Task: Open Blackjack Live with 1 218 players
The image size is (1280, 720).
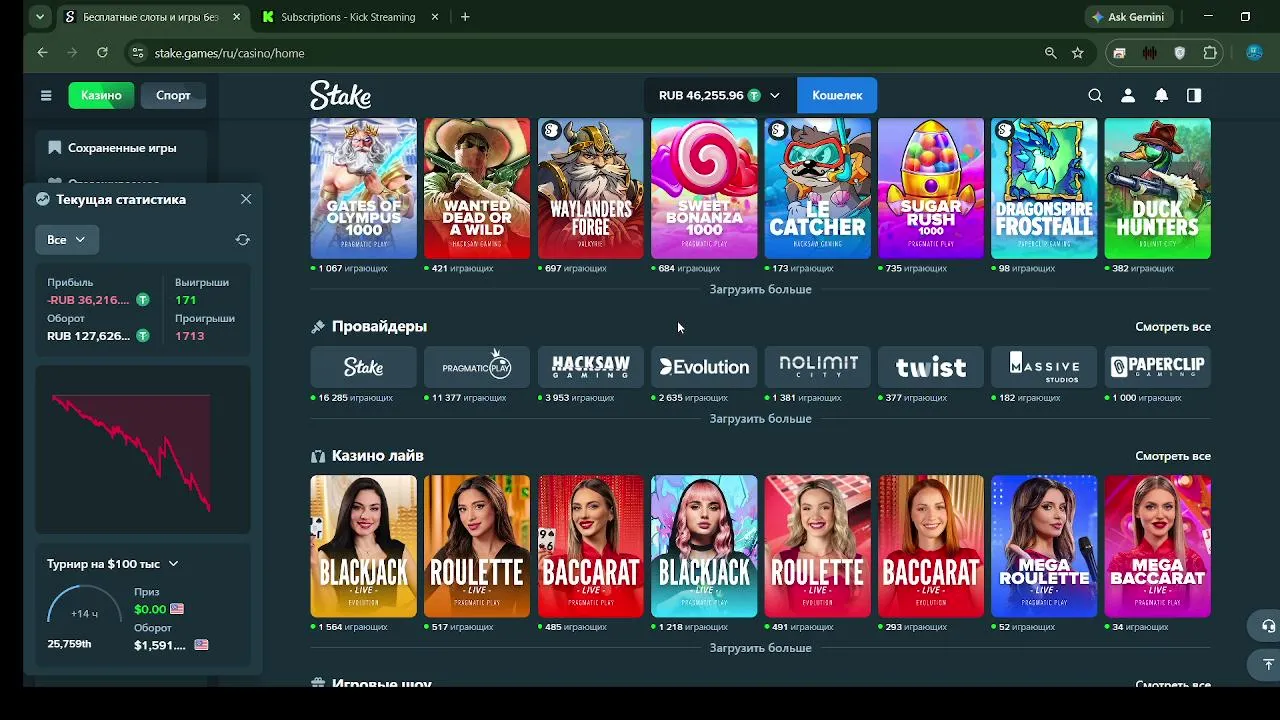Action: (704, 546)
